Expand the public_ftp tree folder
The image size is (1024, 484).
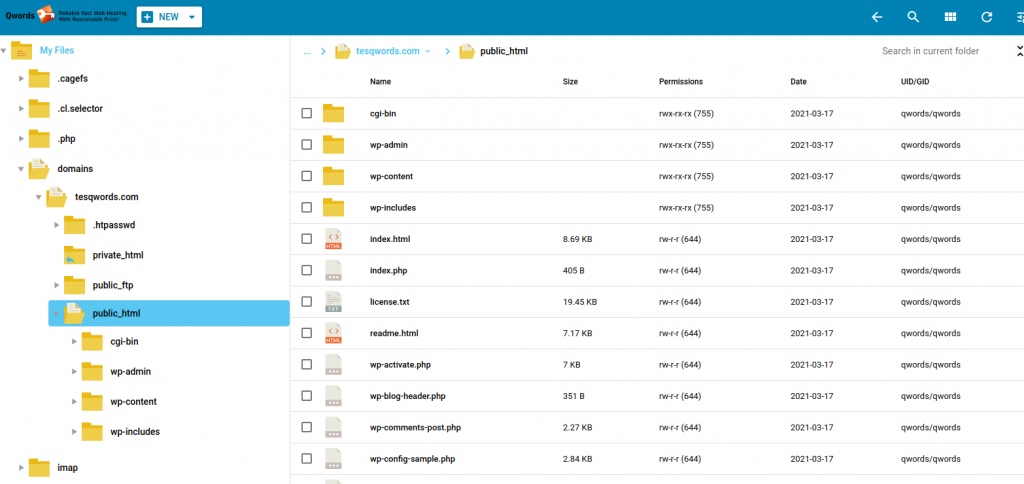tap(57, 285)
